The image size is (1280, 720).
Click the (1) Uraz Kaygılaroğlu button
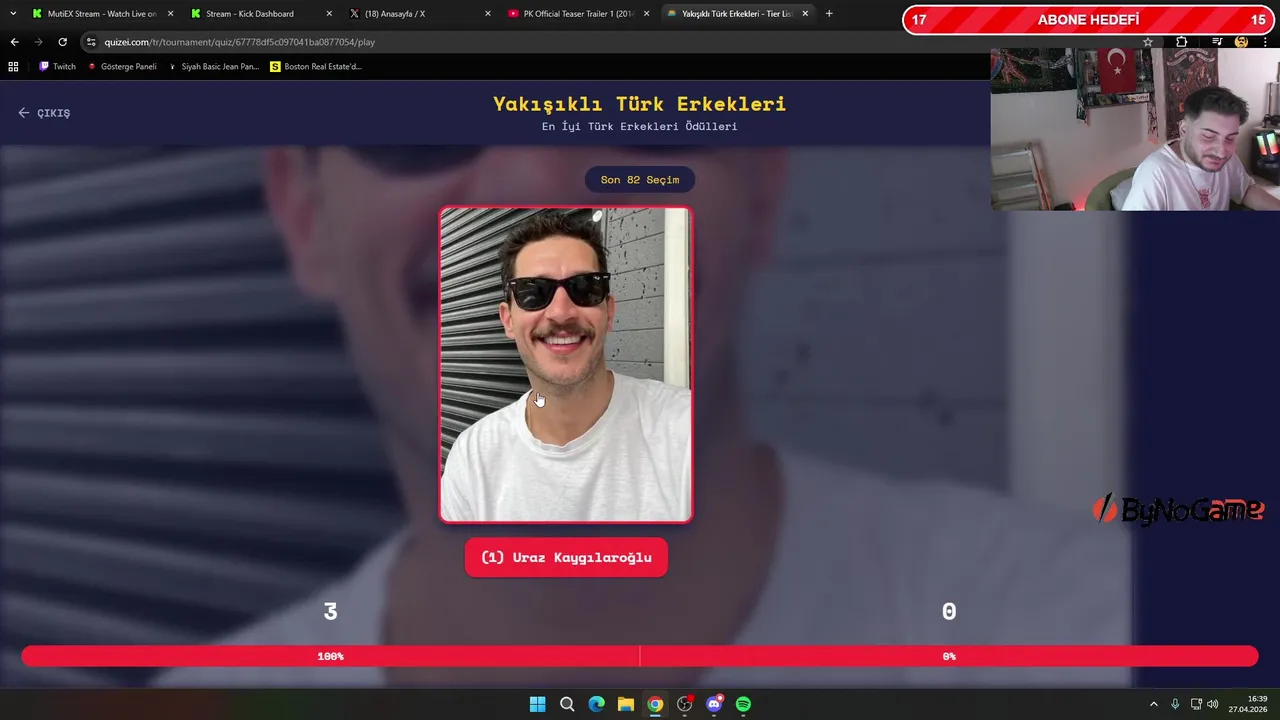pos(566,558)
